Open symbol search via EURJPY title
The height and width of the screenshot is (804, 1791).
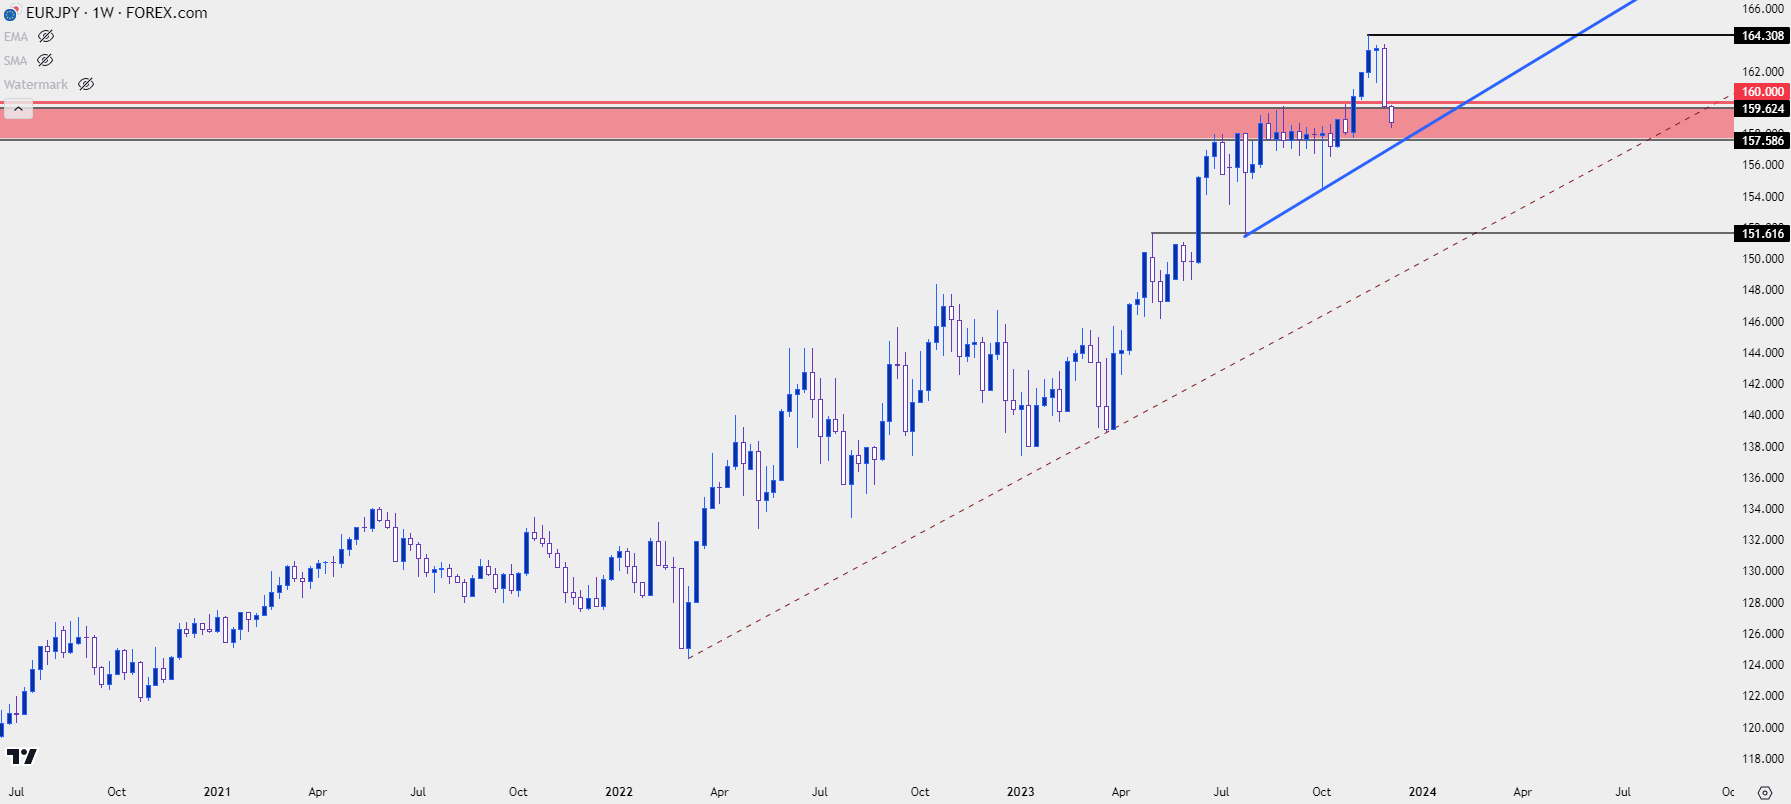[x=53, y=13]
